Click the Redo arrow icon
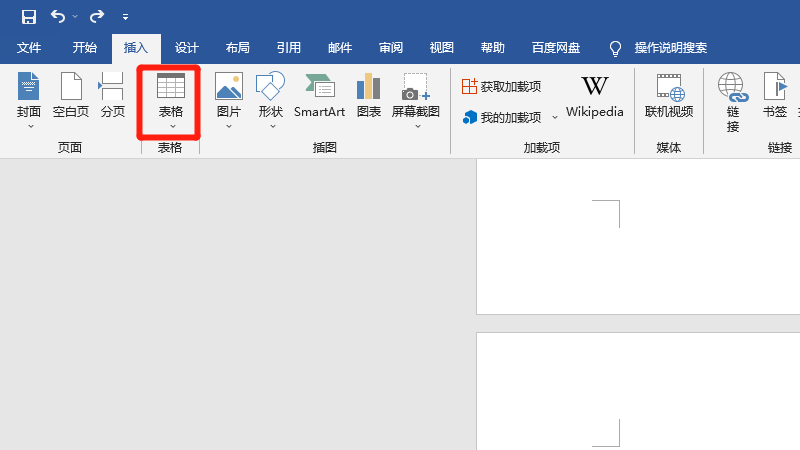Image resolution: width=800 pixels, height=450 pixels. click(96, 17)
